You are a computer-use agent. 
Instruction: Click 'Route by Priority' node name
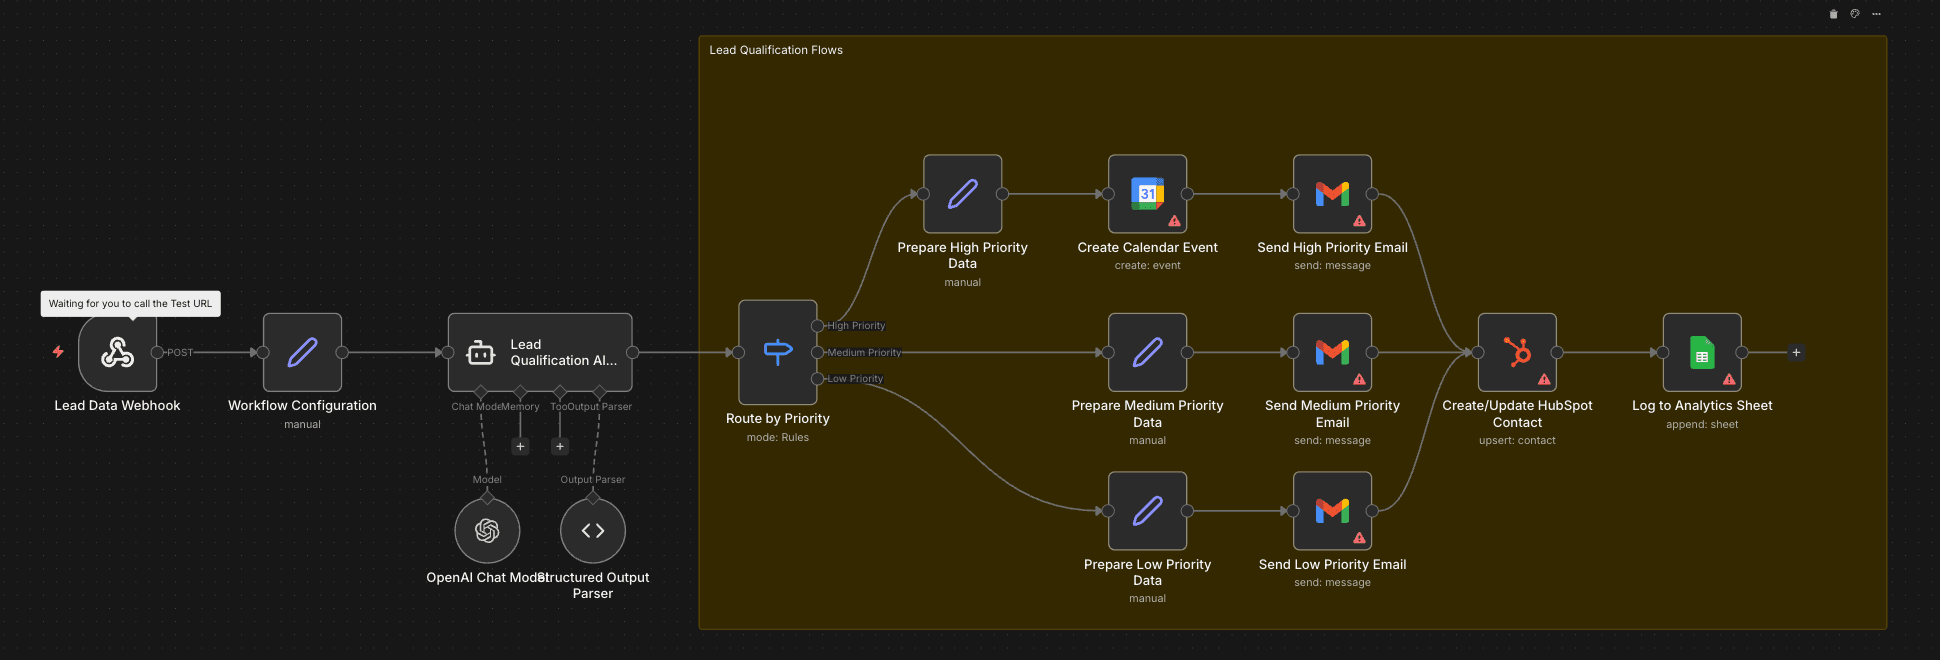click(x=778, y=418)
